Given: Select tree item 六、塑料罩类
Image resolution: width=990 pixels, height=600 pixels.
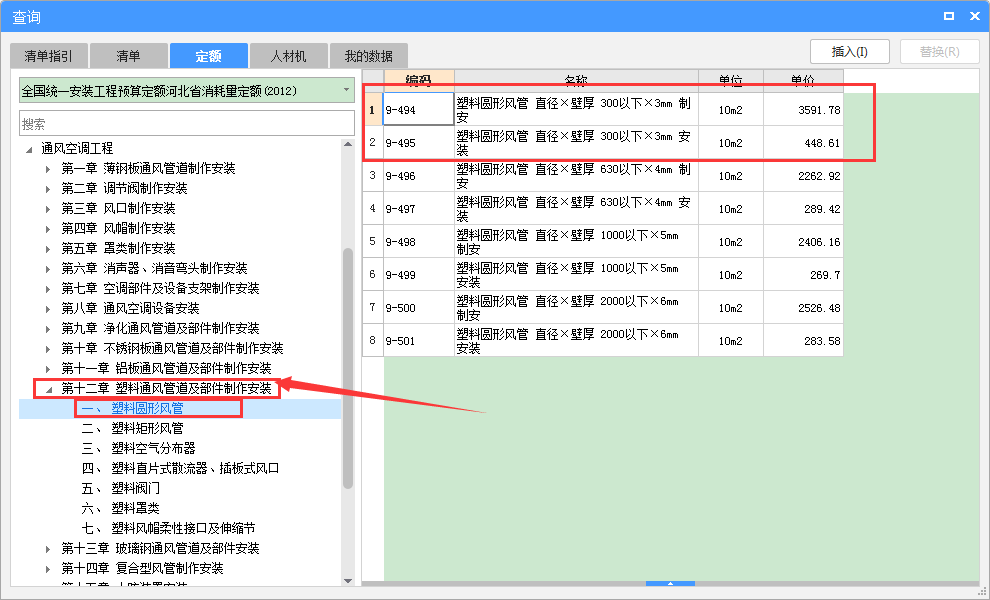Looking at the screenshot, I should point(121,508).
